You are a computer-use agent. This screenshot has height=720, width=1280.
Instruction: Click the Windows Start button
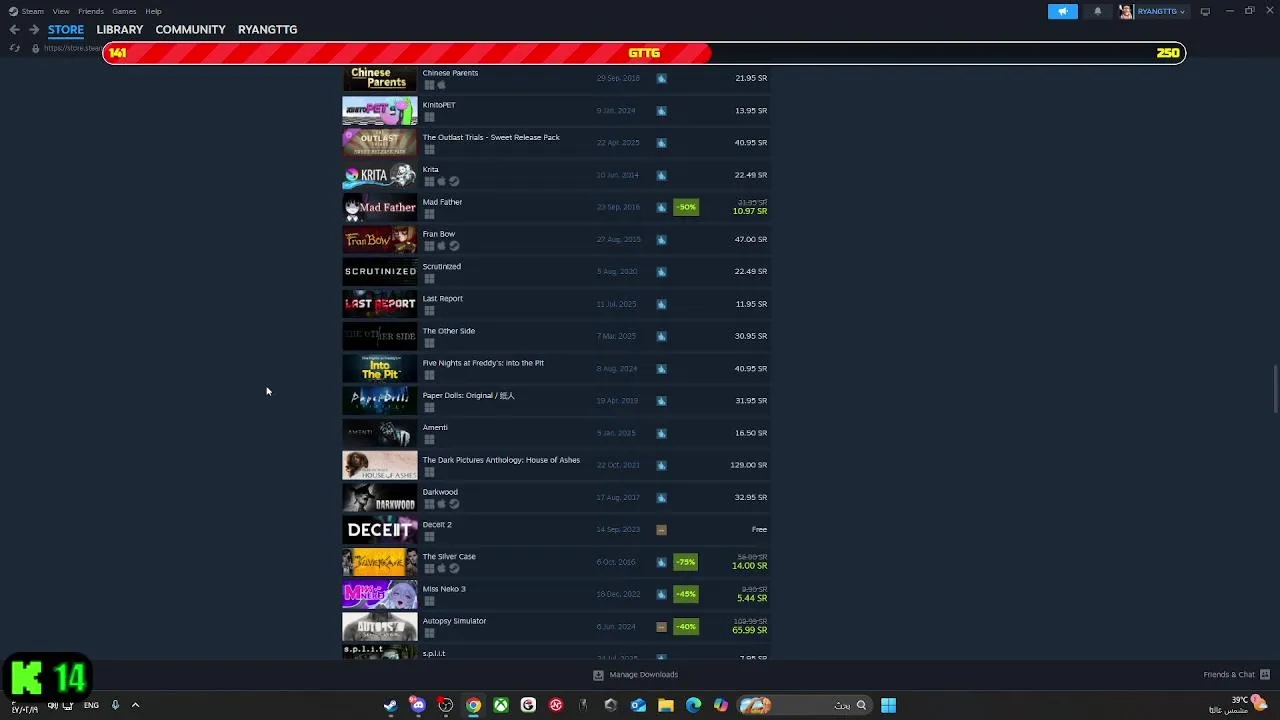coord(888,705)
